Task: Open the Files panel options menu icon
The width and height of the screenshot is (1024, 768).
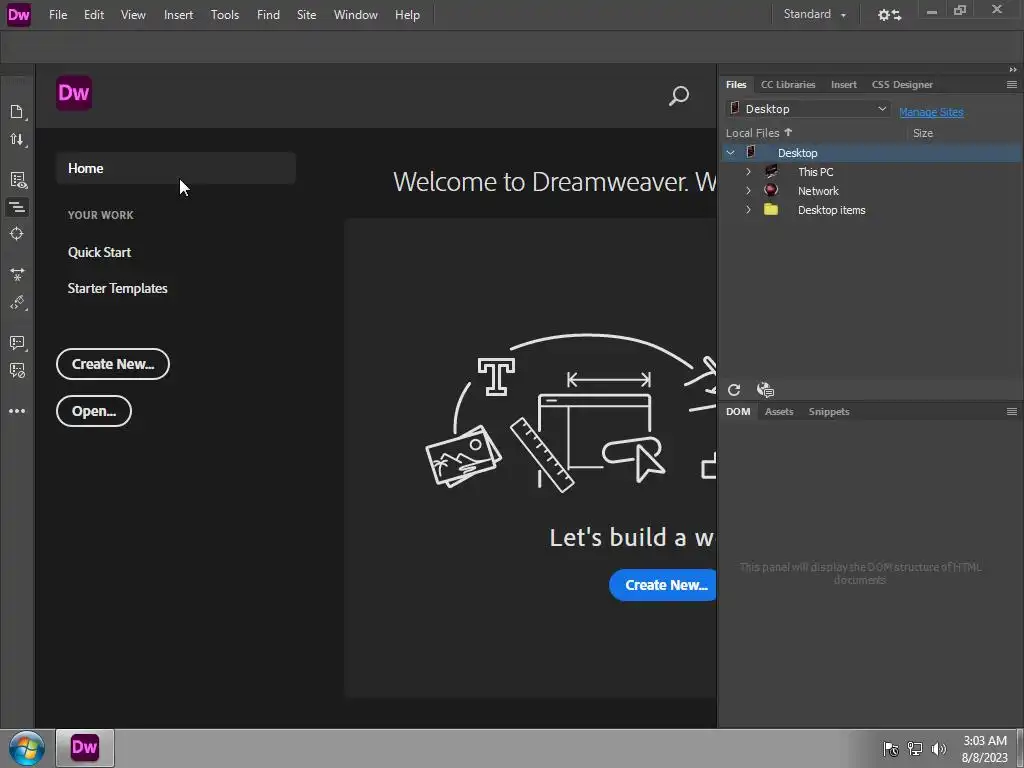Action: pyautogui.click(x=1012, y=84)
